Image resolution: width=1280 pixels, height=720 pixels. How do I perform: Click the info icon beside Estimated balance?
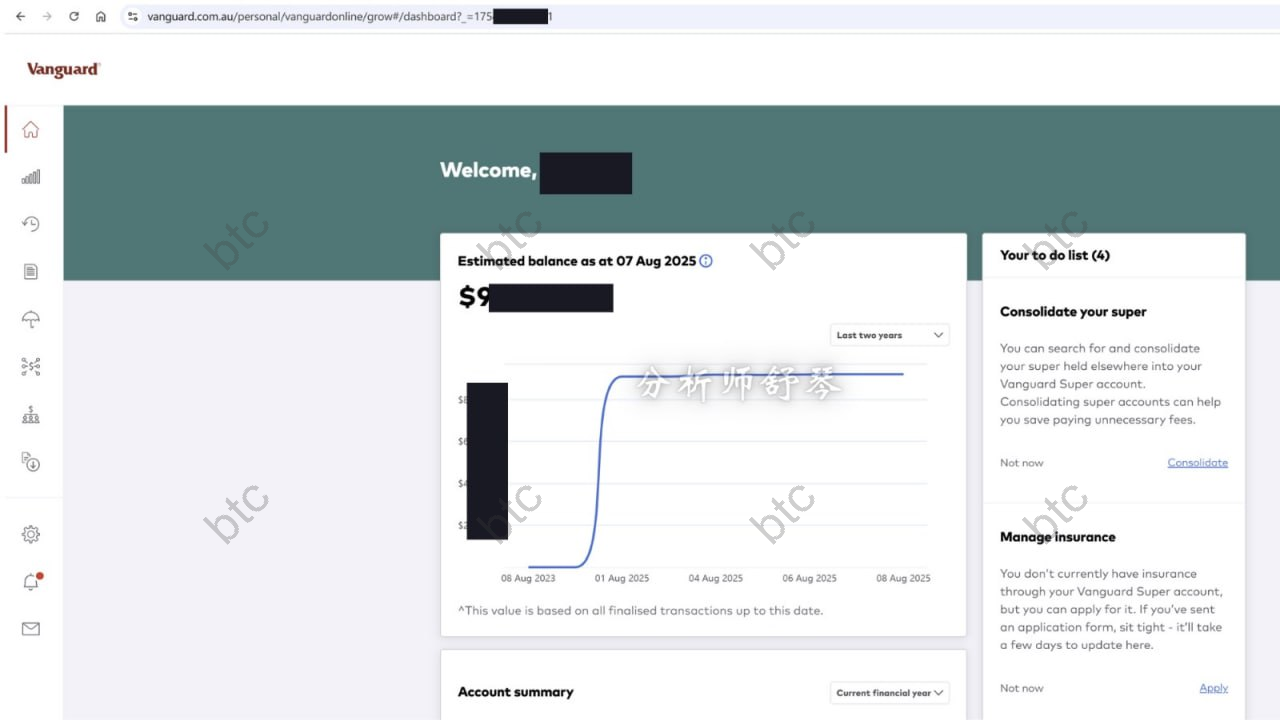pyautogui.click(x=706, y=261)
